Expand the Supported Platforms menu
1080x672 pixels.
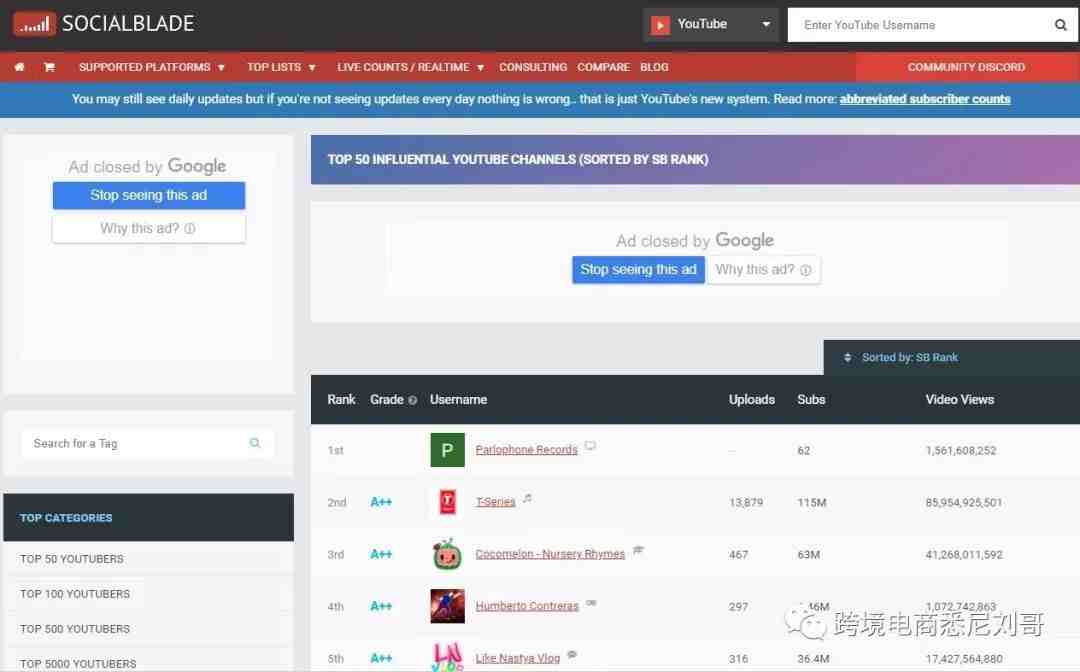point(152,67)
